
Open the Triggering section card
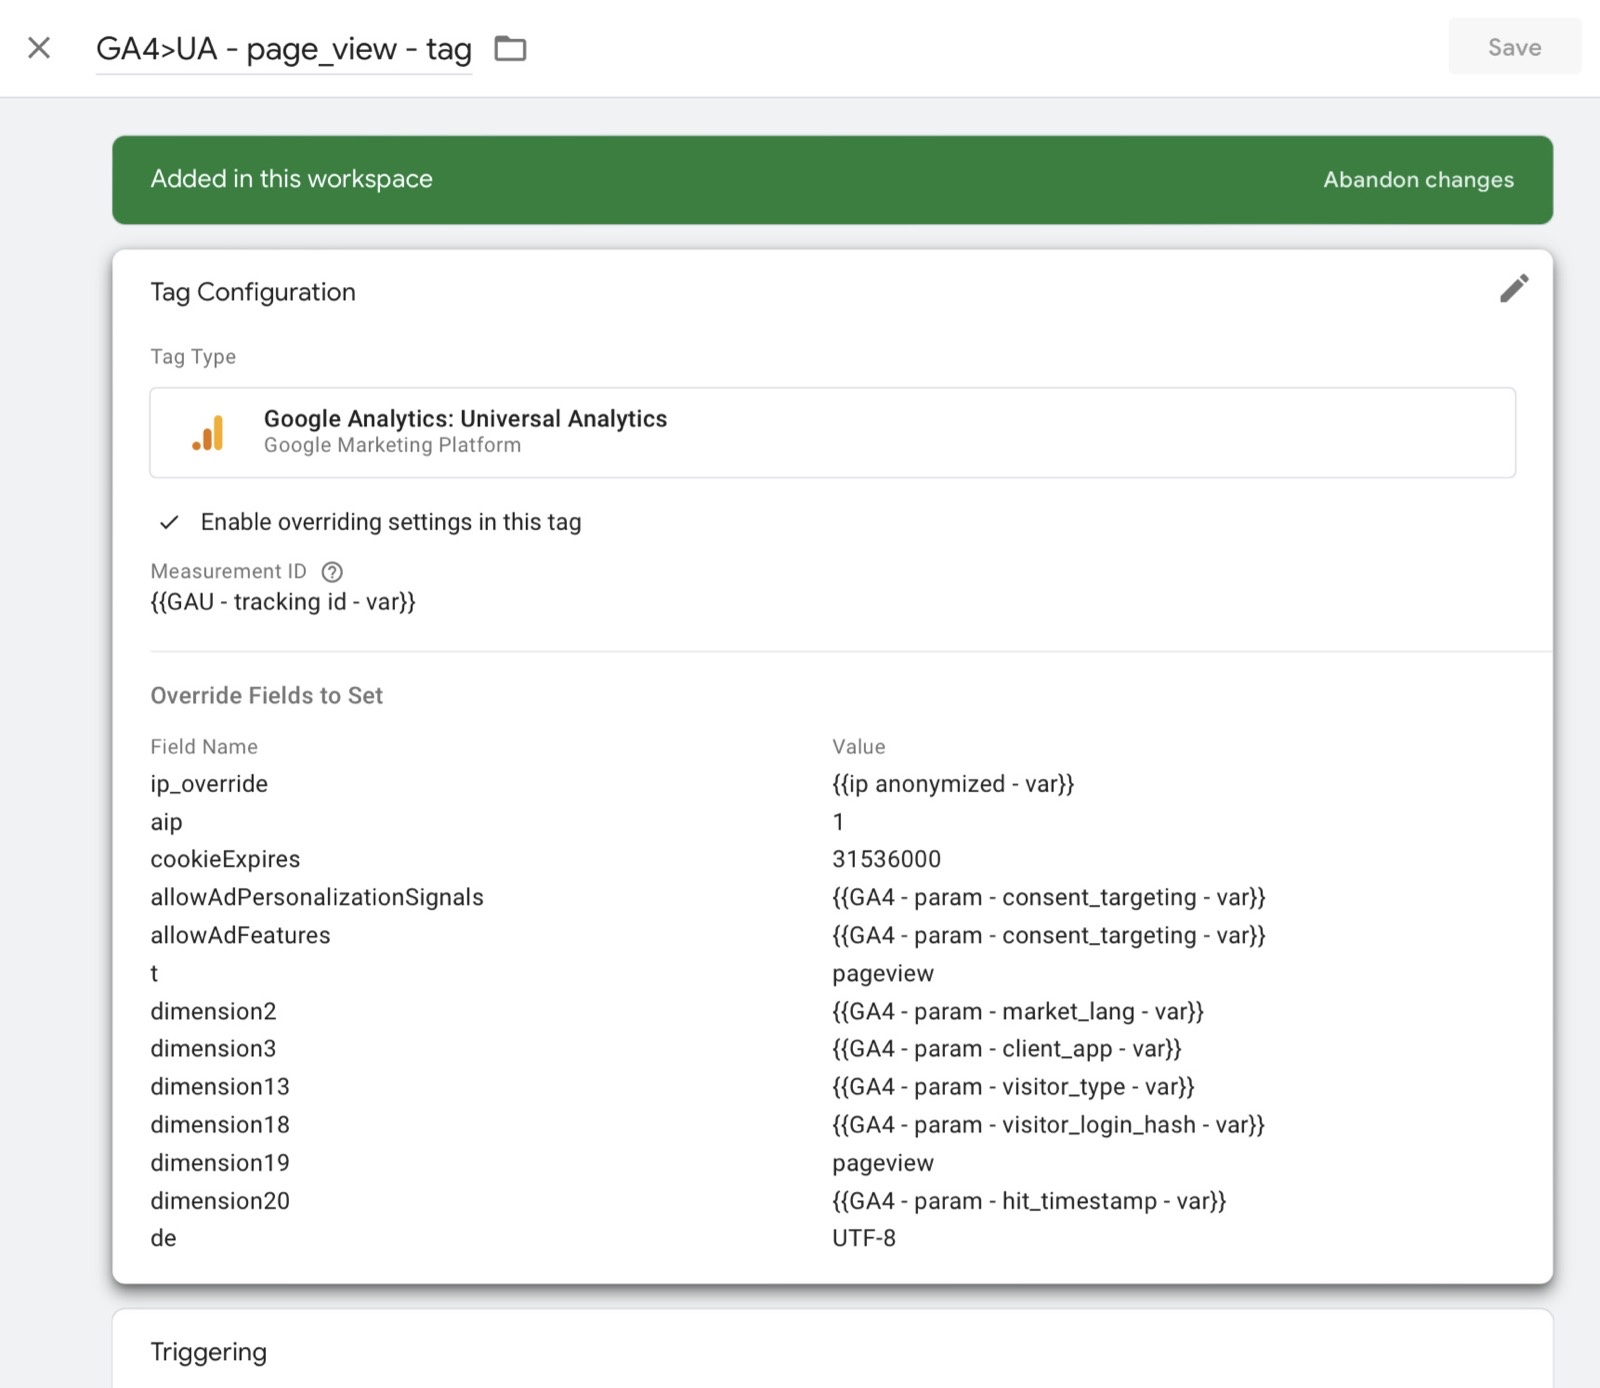point(208,1352)
